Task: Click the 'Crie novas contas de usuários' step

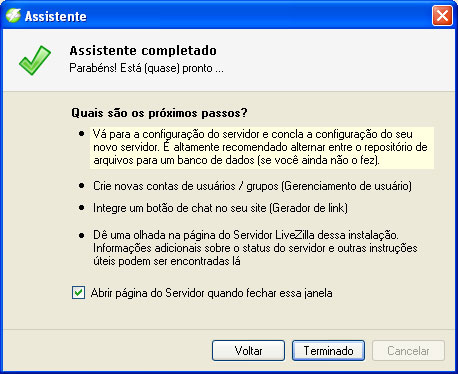Action: [x=252, y=186]
